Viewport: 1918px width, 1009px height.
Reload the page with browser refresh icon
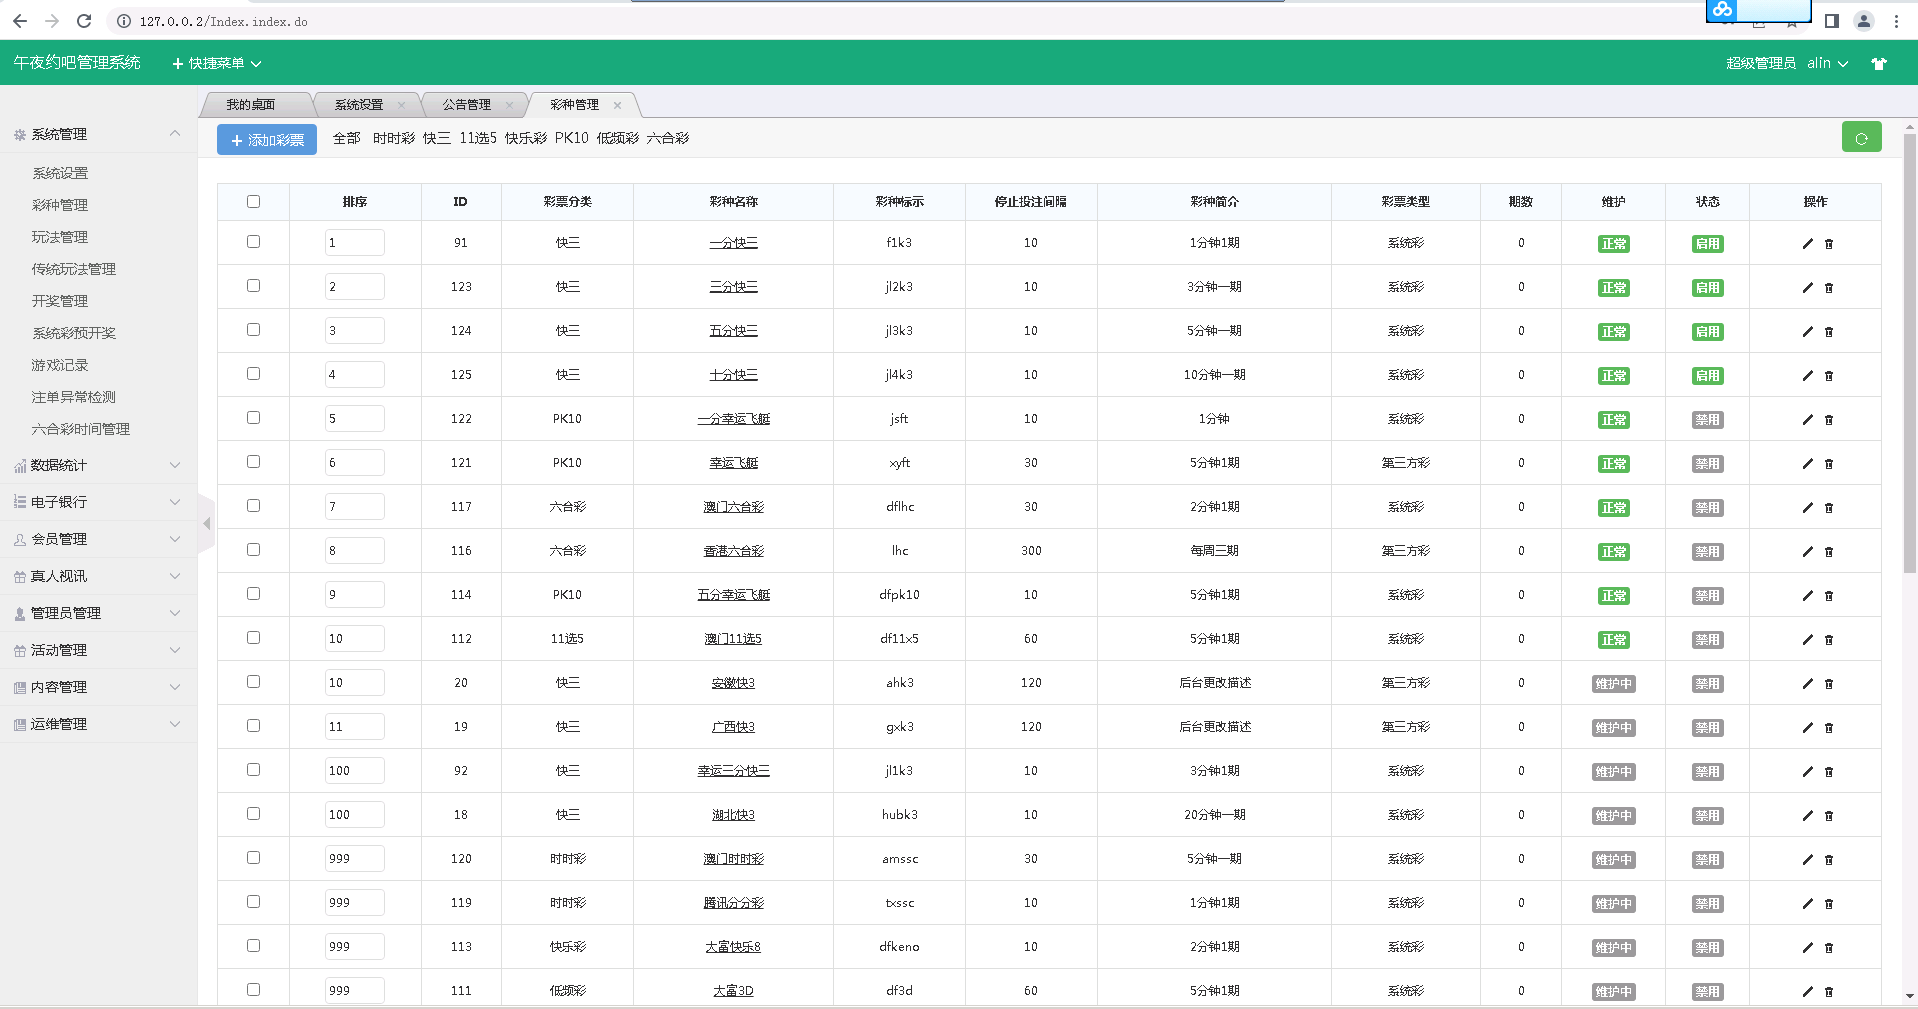coord(84,21)
